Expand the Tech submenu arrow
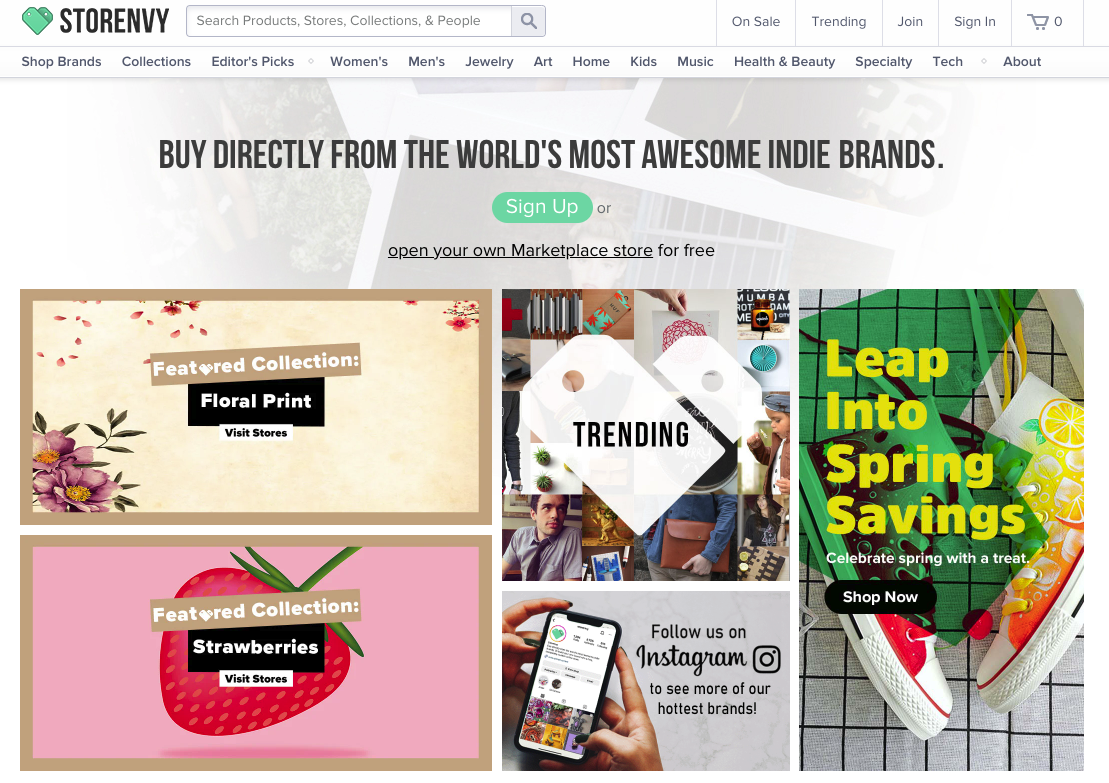This screenshot has height=783, width=1109. [982, 61]
